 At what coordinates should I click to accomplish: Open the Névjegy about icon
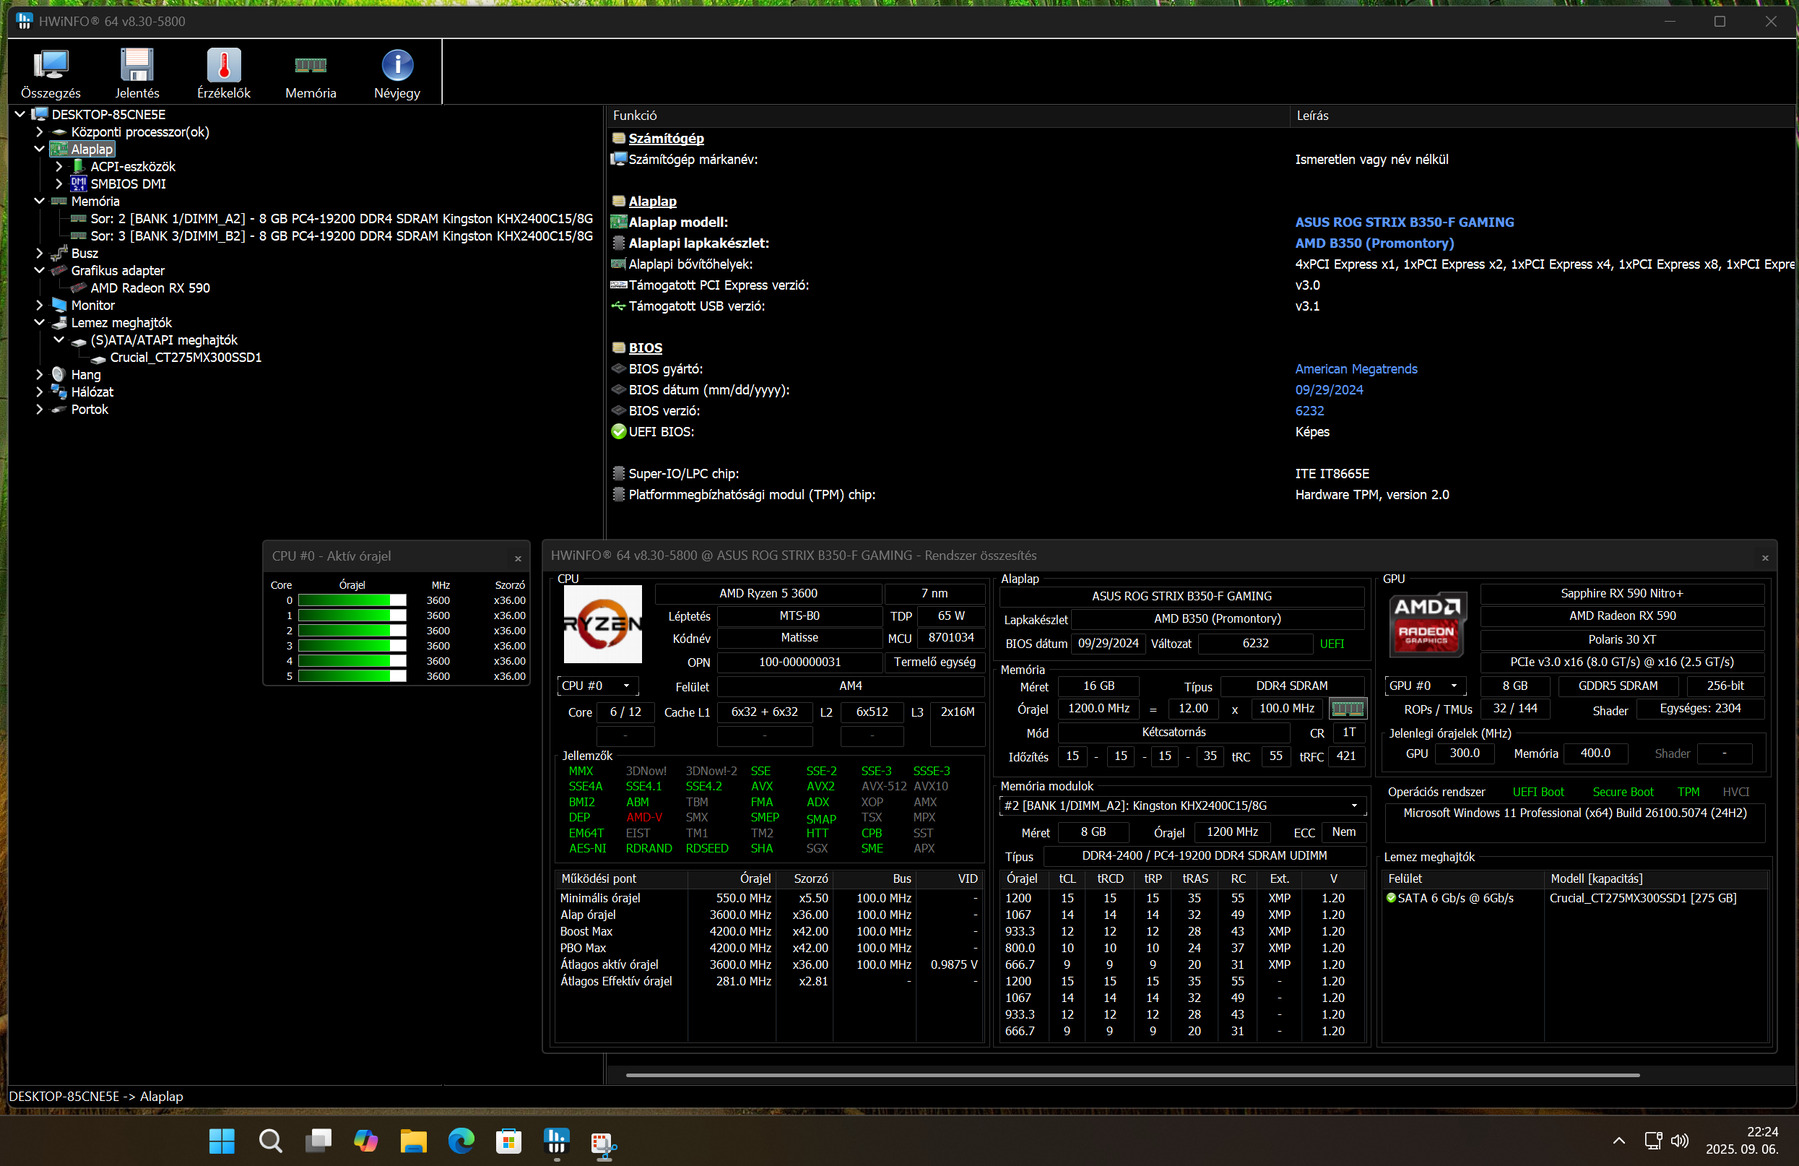coord(397,73)
